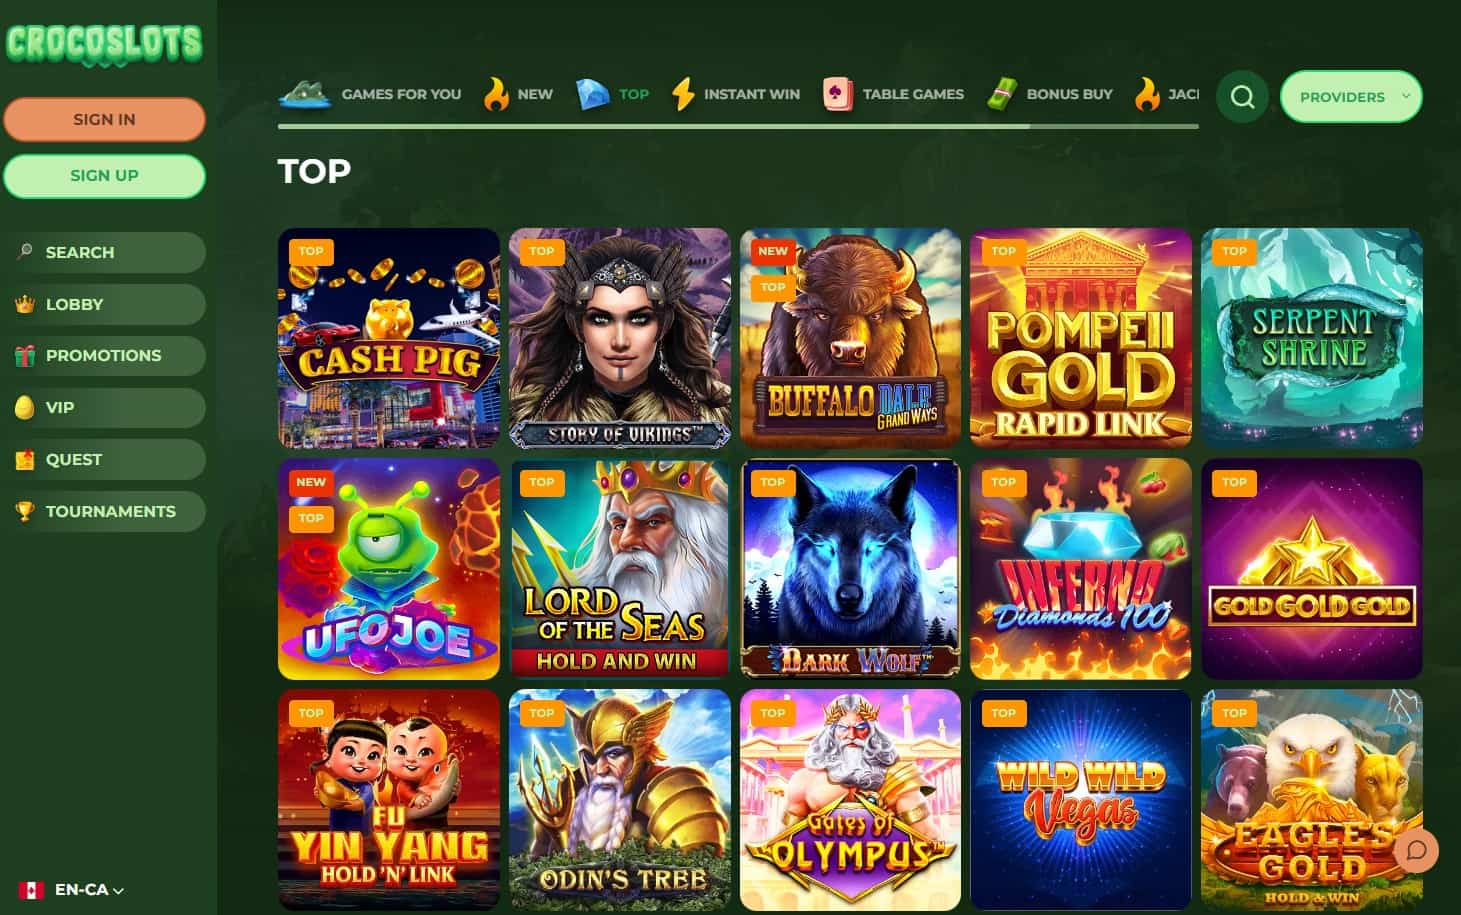The image size is (1461, 915).
Task: Click the Sign Up button
Action: pyautogui.click(x=104, y=176)
